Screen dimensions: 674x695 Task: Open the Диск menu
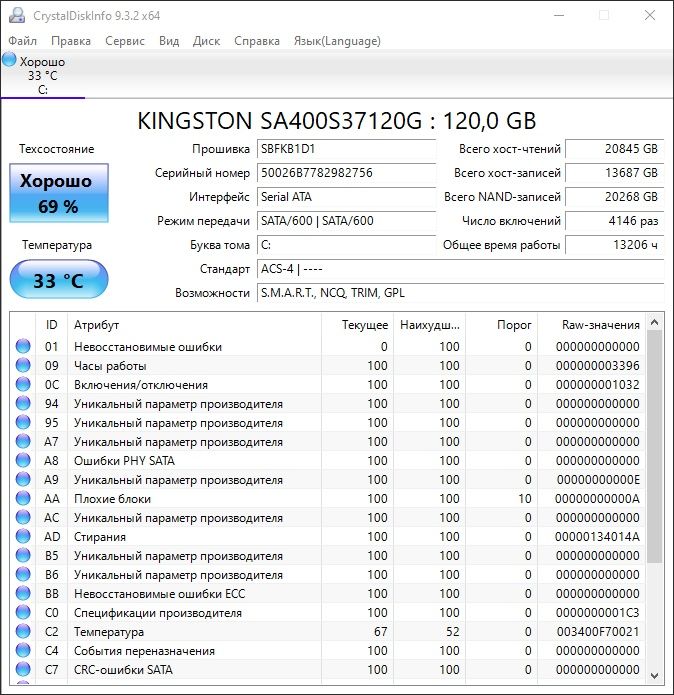tap(206, 41)
